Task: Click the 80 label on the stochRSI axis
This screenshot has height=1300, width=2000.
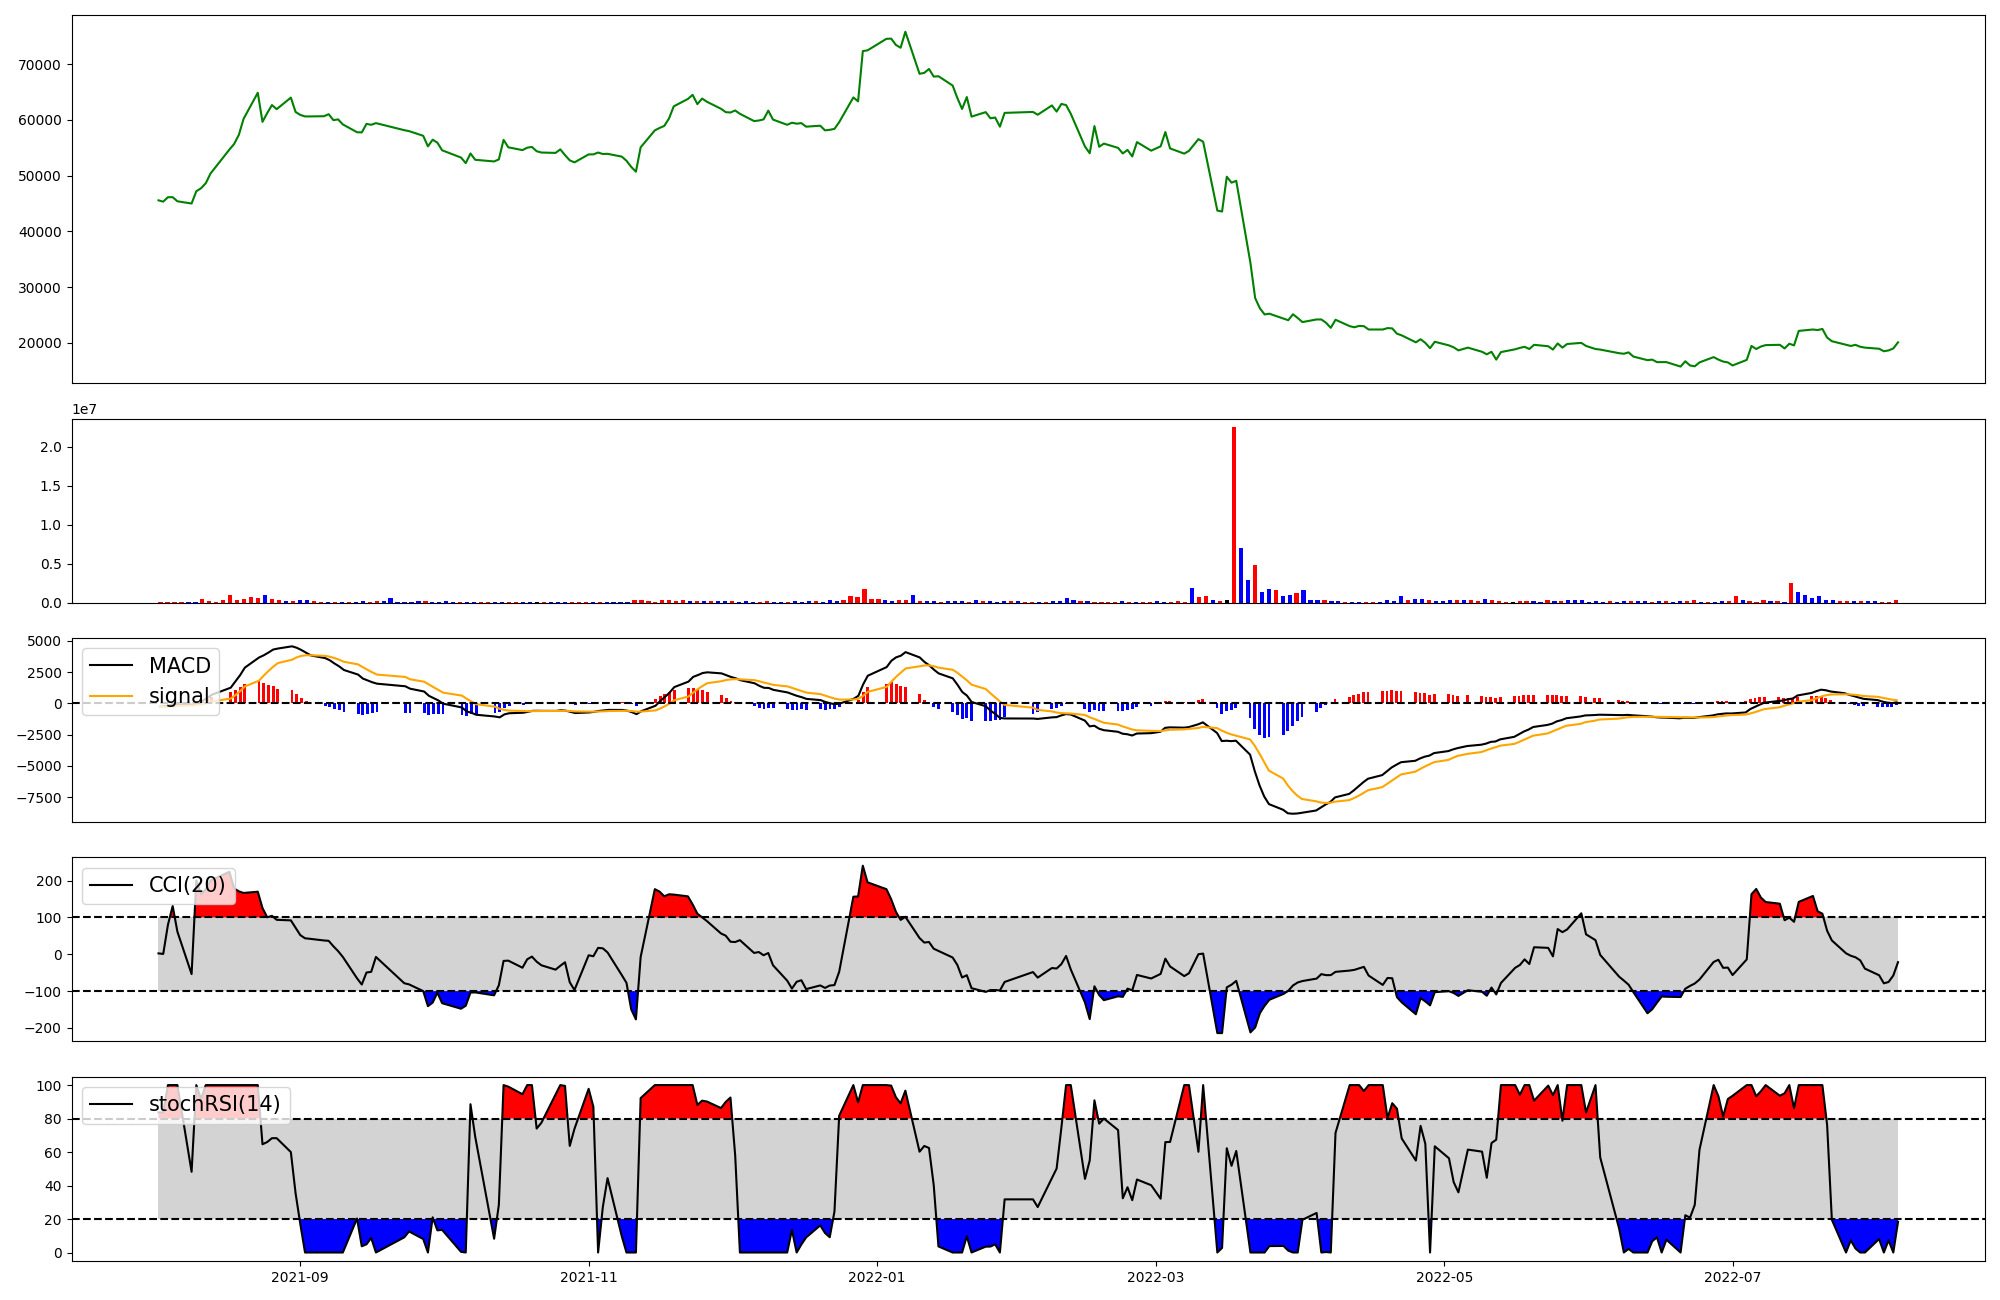Action: 53,1119
